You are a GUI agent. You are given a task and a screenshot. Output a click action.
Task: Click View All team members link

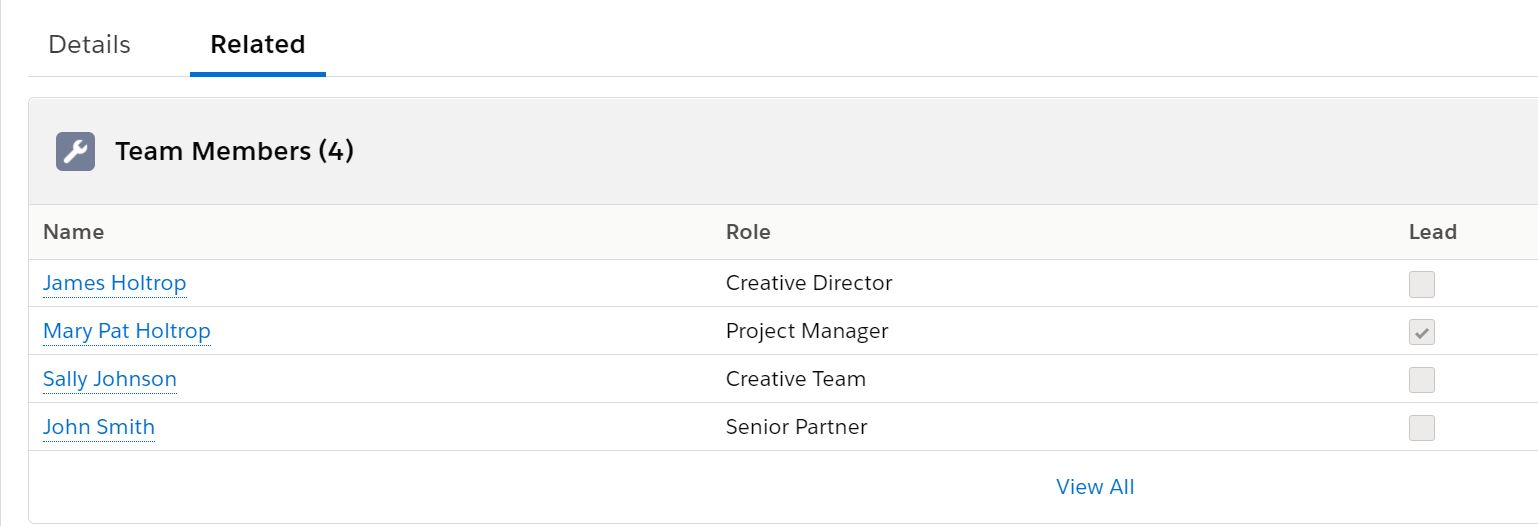[1095, 487]
